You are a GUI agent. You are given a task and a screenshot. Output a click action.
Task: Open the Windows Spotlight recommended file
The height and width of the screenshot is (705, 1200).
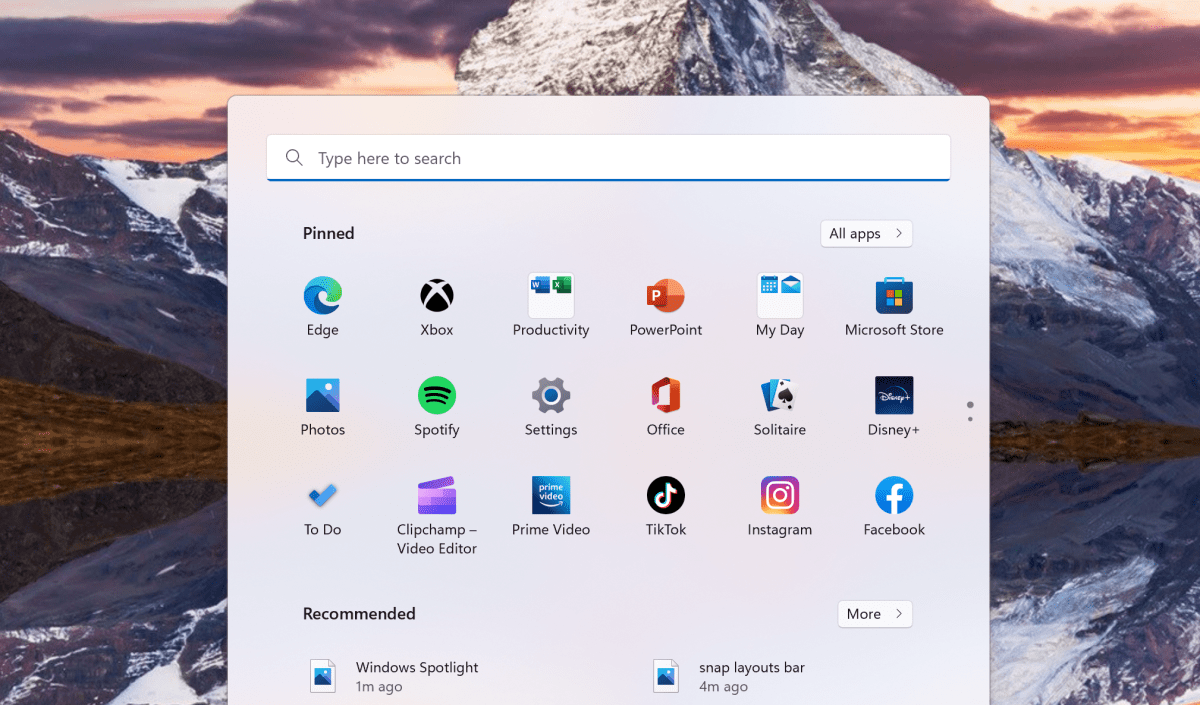394,676
